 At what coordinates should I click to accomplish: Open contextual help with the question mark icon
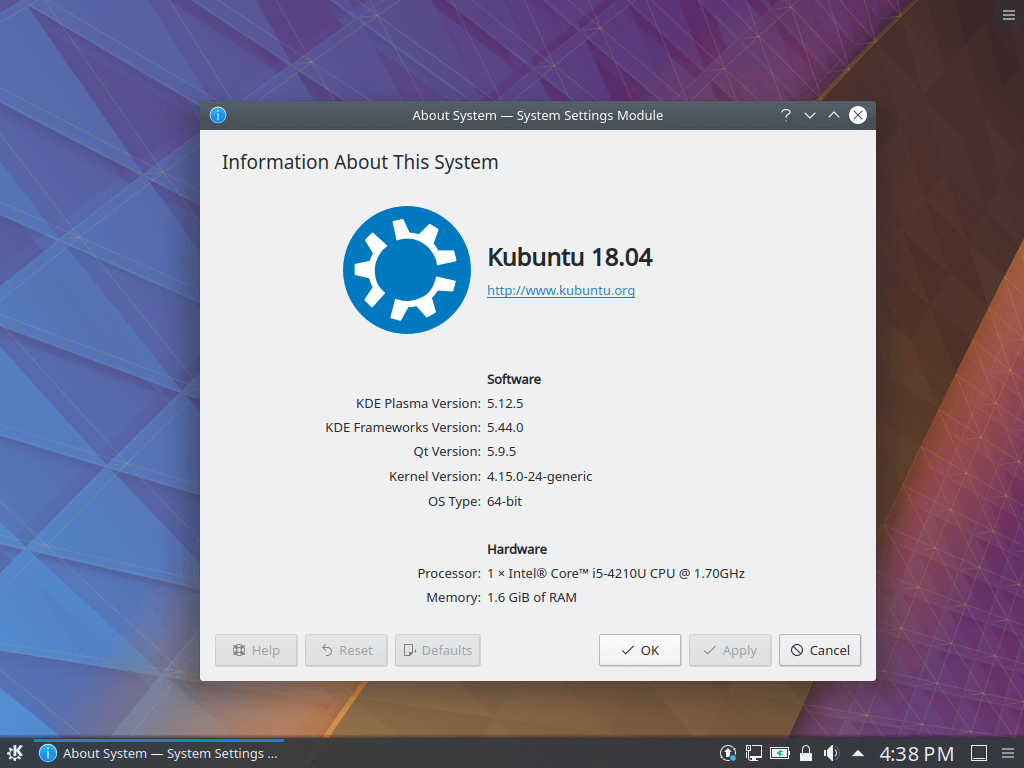pyautogui.click(x=786, y=115)
